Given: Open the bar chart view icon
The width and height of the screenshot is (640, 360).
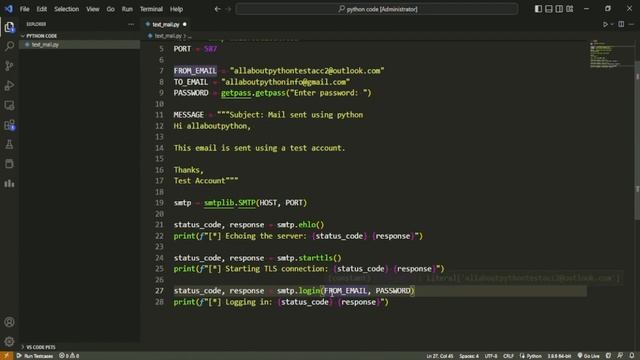Looking at the screenshot, I should pyautogui.click(x=9, y=184).
